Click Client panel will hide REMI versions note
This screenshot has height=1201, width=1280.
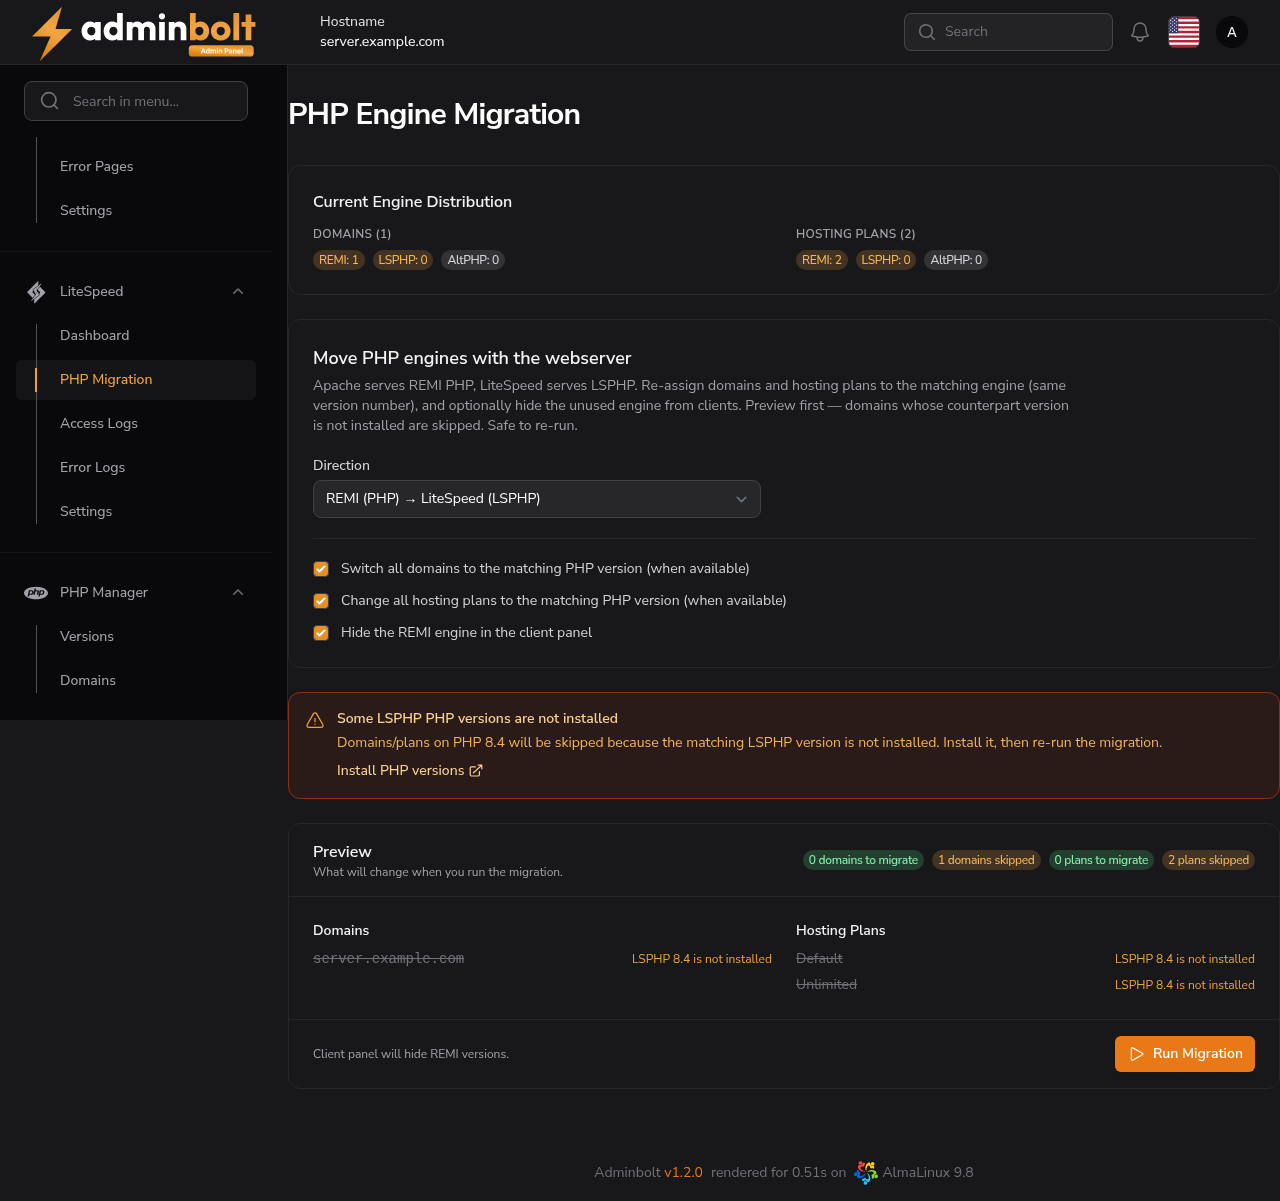point(411,1054)
